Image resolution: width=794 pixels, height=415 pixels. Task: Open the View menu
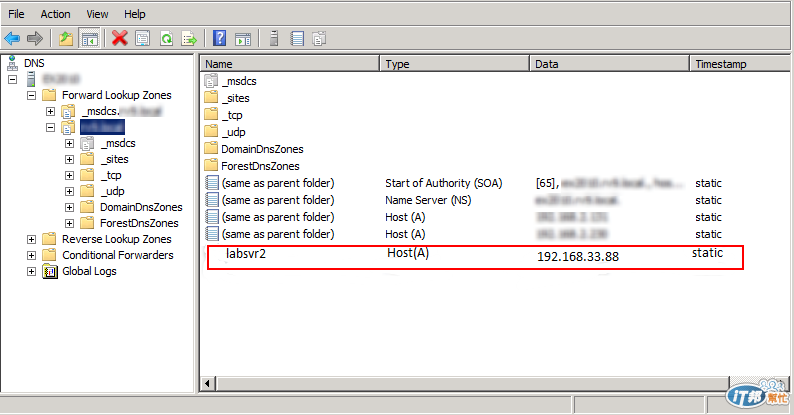[x=97, y=14]
